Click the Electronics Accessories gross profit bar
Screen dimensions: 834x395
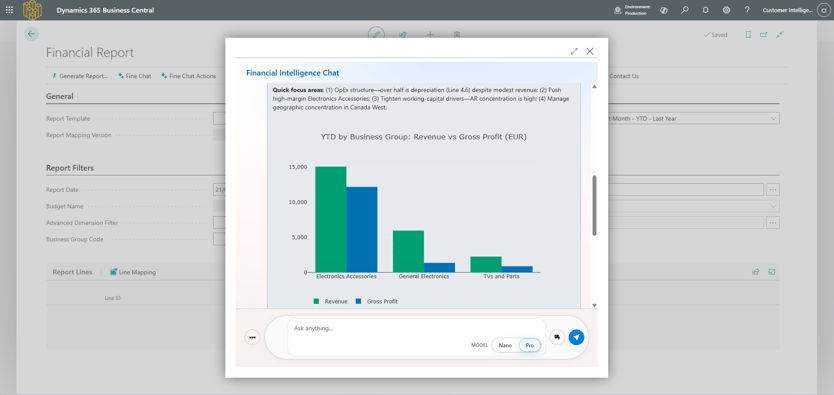(x=362, y=230)
